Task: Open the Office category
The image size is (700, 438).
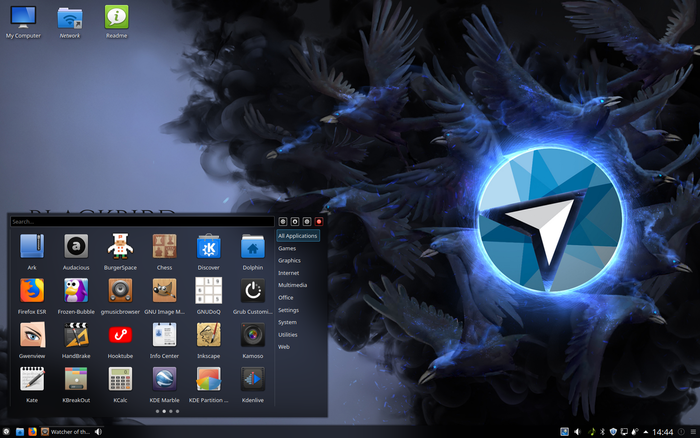Action: (x=286, y=297)
